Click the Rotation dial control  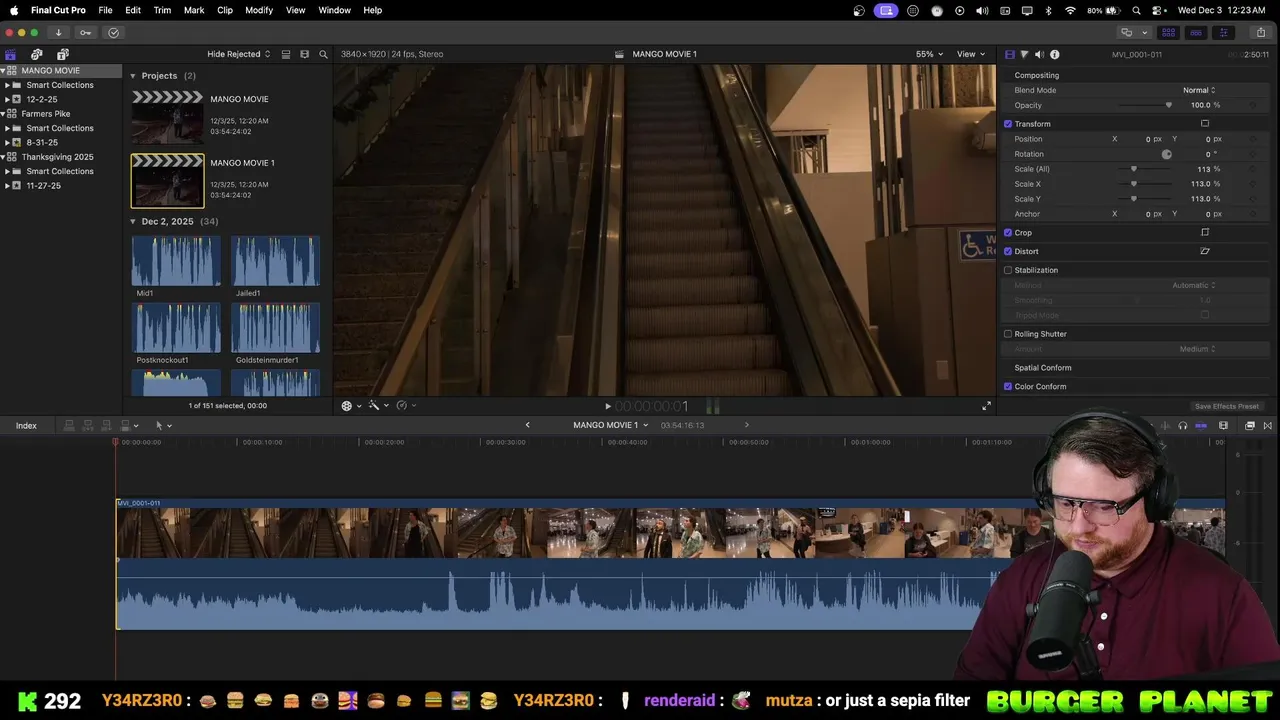tap(1166, 154)
